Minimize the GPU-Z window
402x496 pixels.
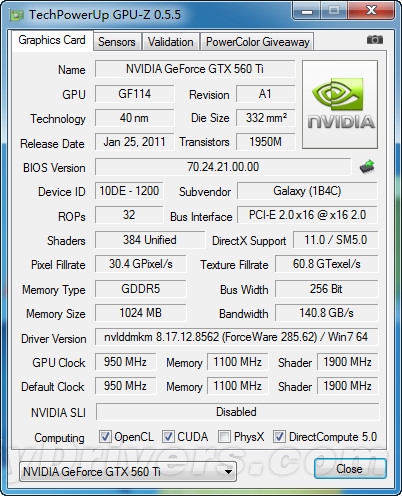(307, 12)
